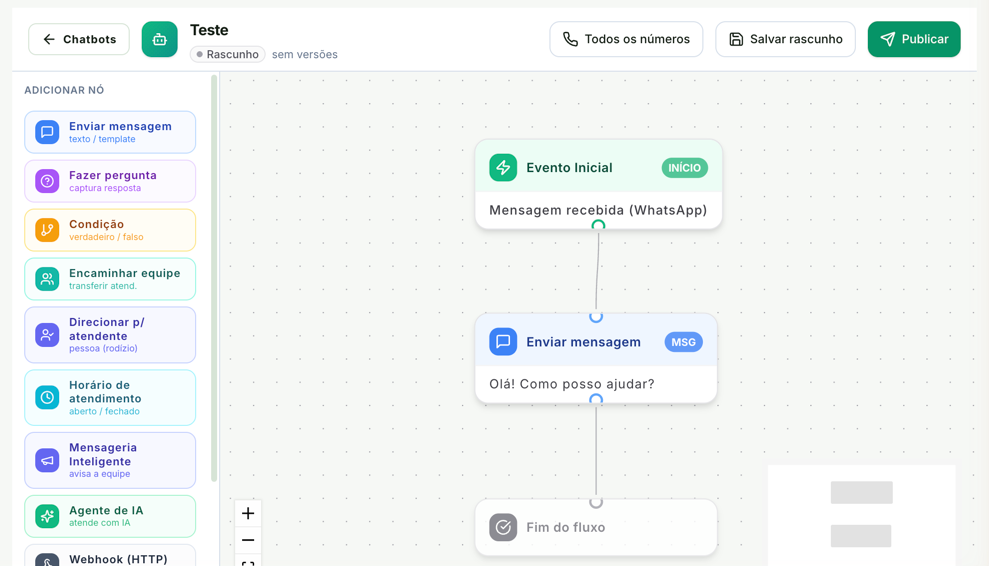
Task: Click the floppy disk save icon
Action: 736,39
